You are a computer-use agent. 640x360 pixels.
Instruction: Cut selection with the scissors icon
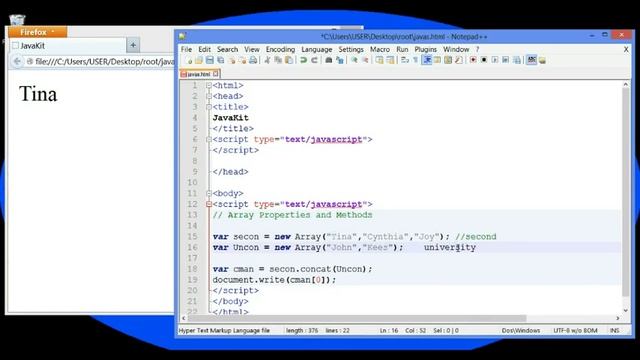(267, 60)
